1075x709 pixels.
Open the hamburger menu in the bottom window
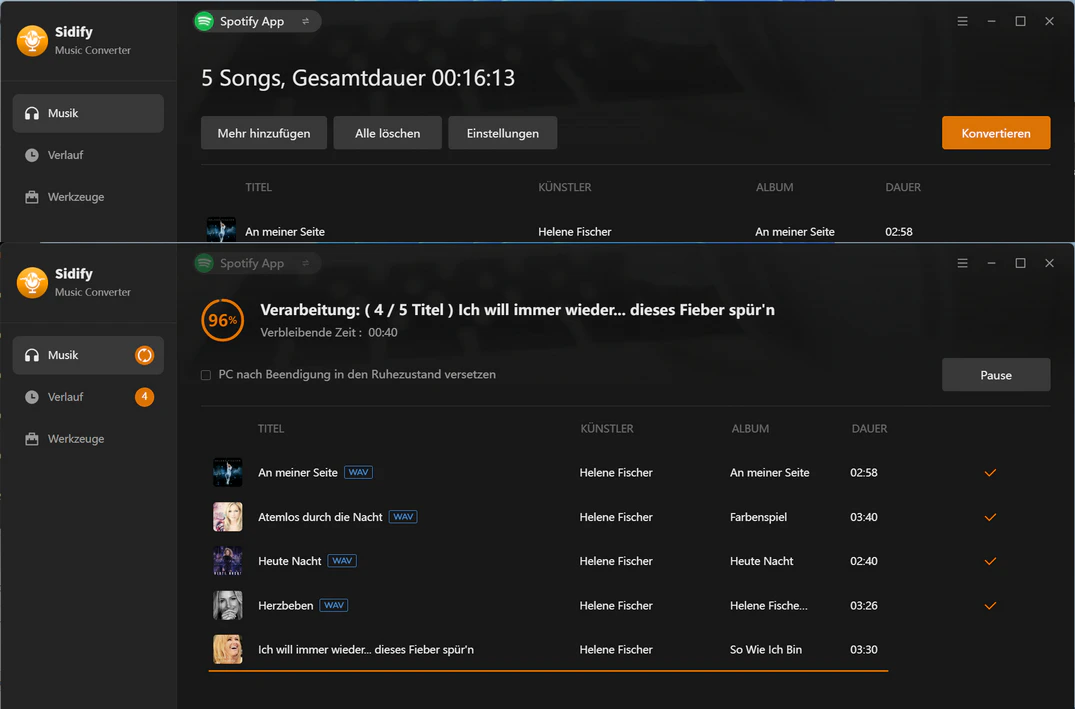pyautogui.click(x=963, y=263)
